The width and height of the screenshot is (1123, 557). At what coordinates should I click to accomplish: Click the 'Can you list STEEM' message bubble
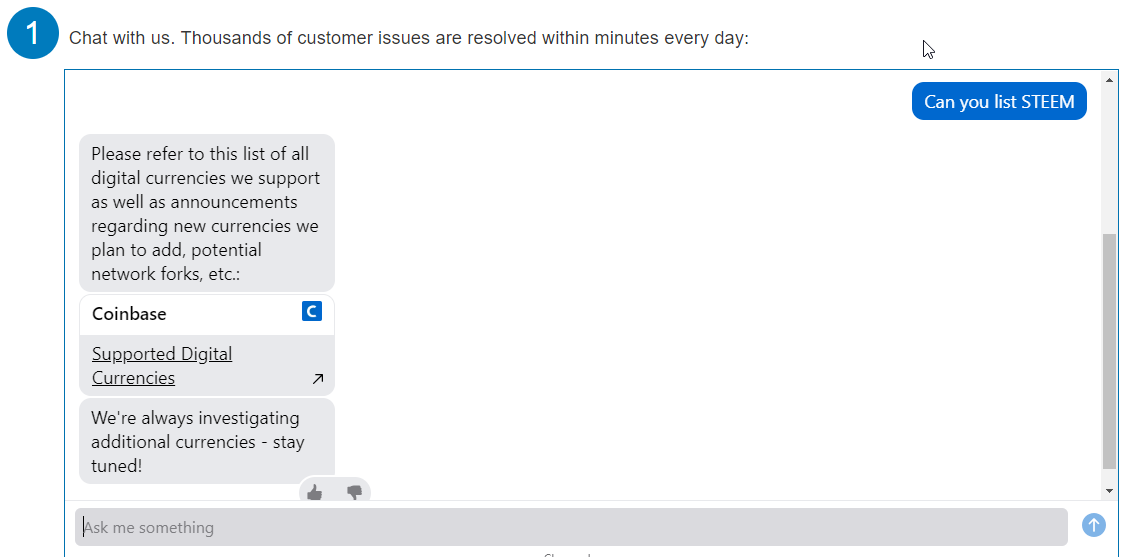point(999,102)
